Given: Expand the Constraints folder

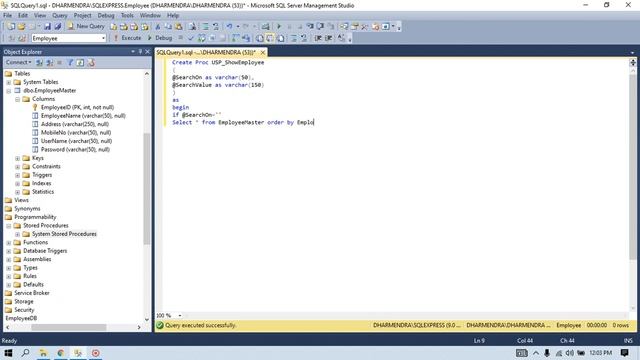Looking at the screenshot, I should pyautogui.click(x=18, y=167).
